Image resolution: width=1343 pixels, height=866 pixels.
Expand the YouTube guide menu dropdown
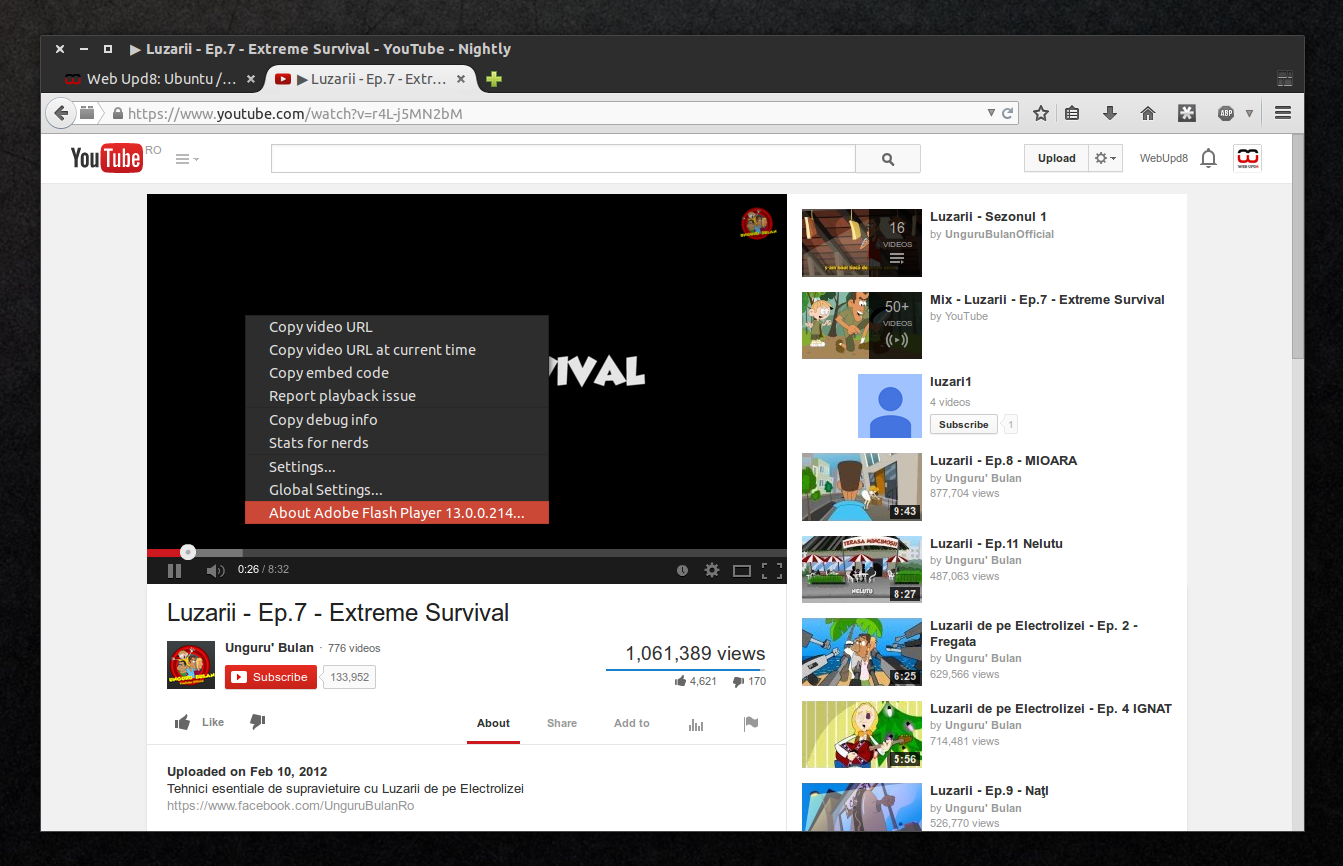(187, 159)
